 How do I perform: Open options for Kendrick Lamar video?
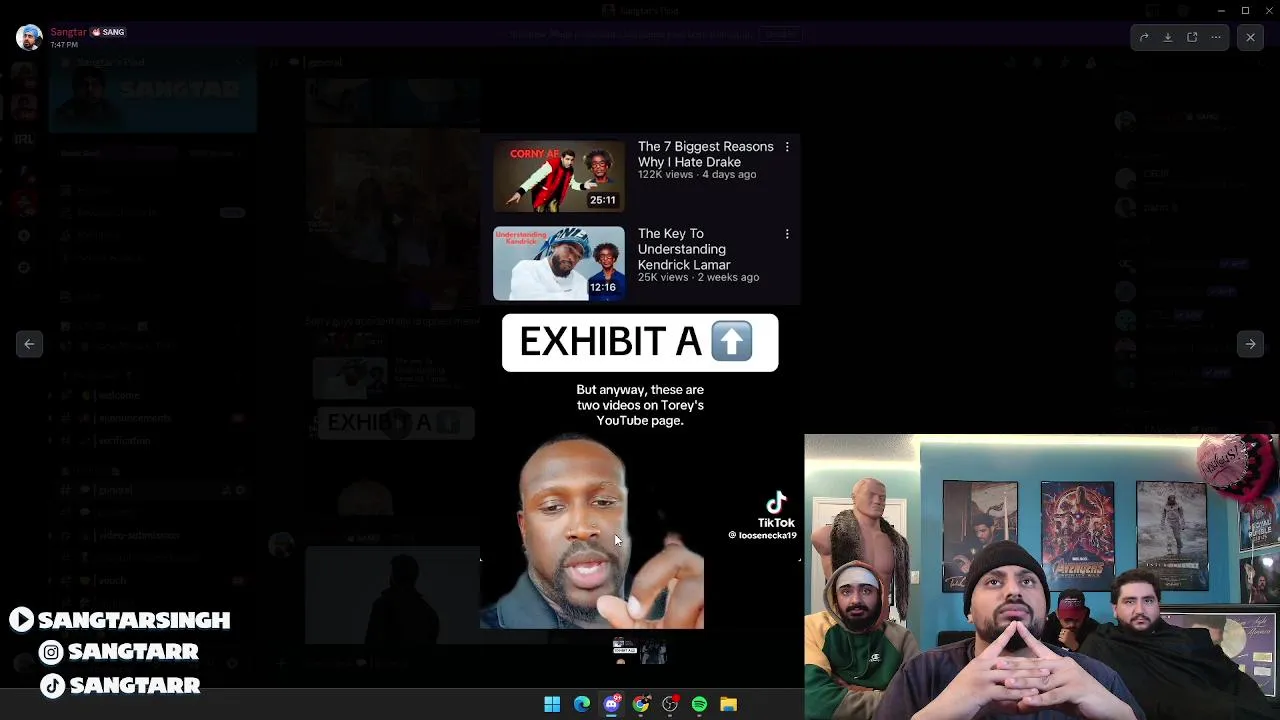[x=787, y=234]
